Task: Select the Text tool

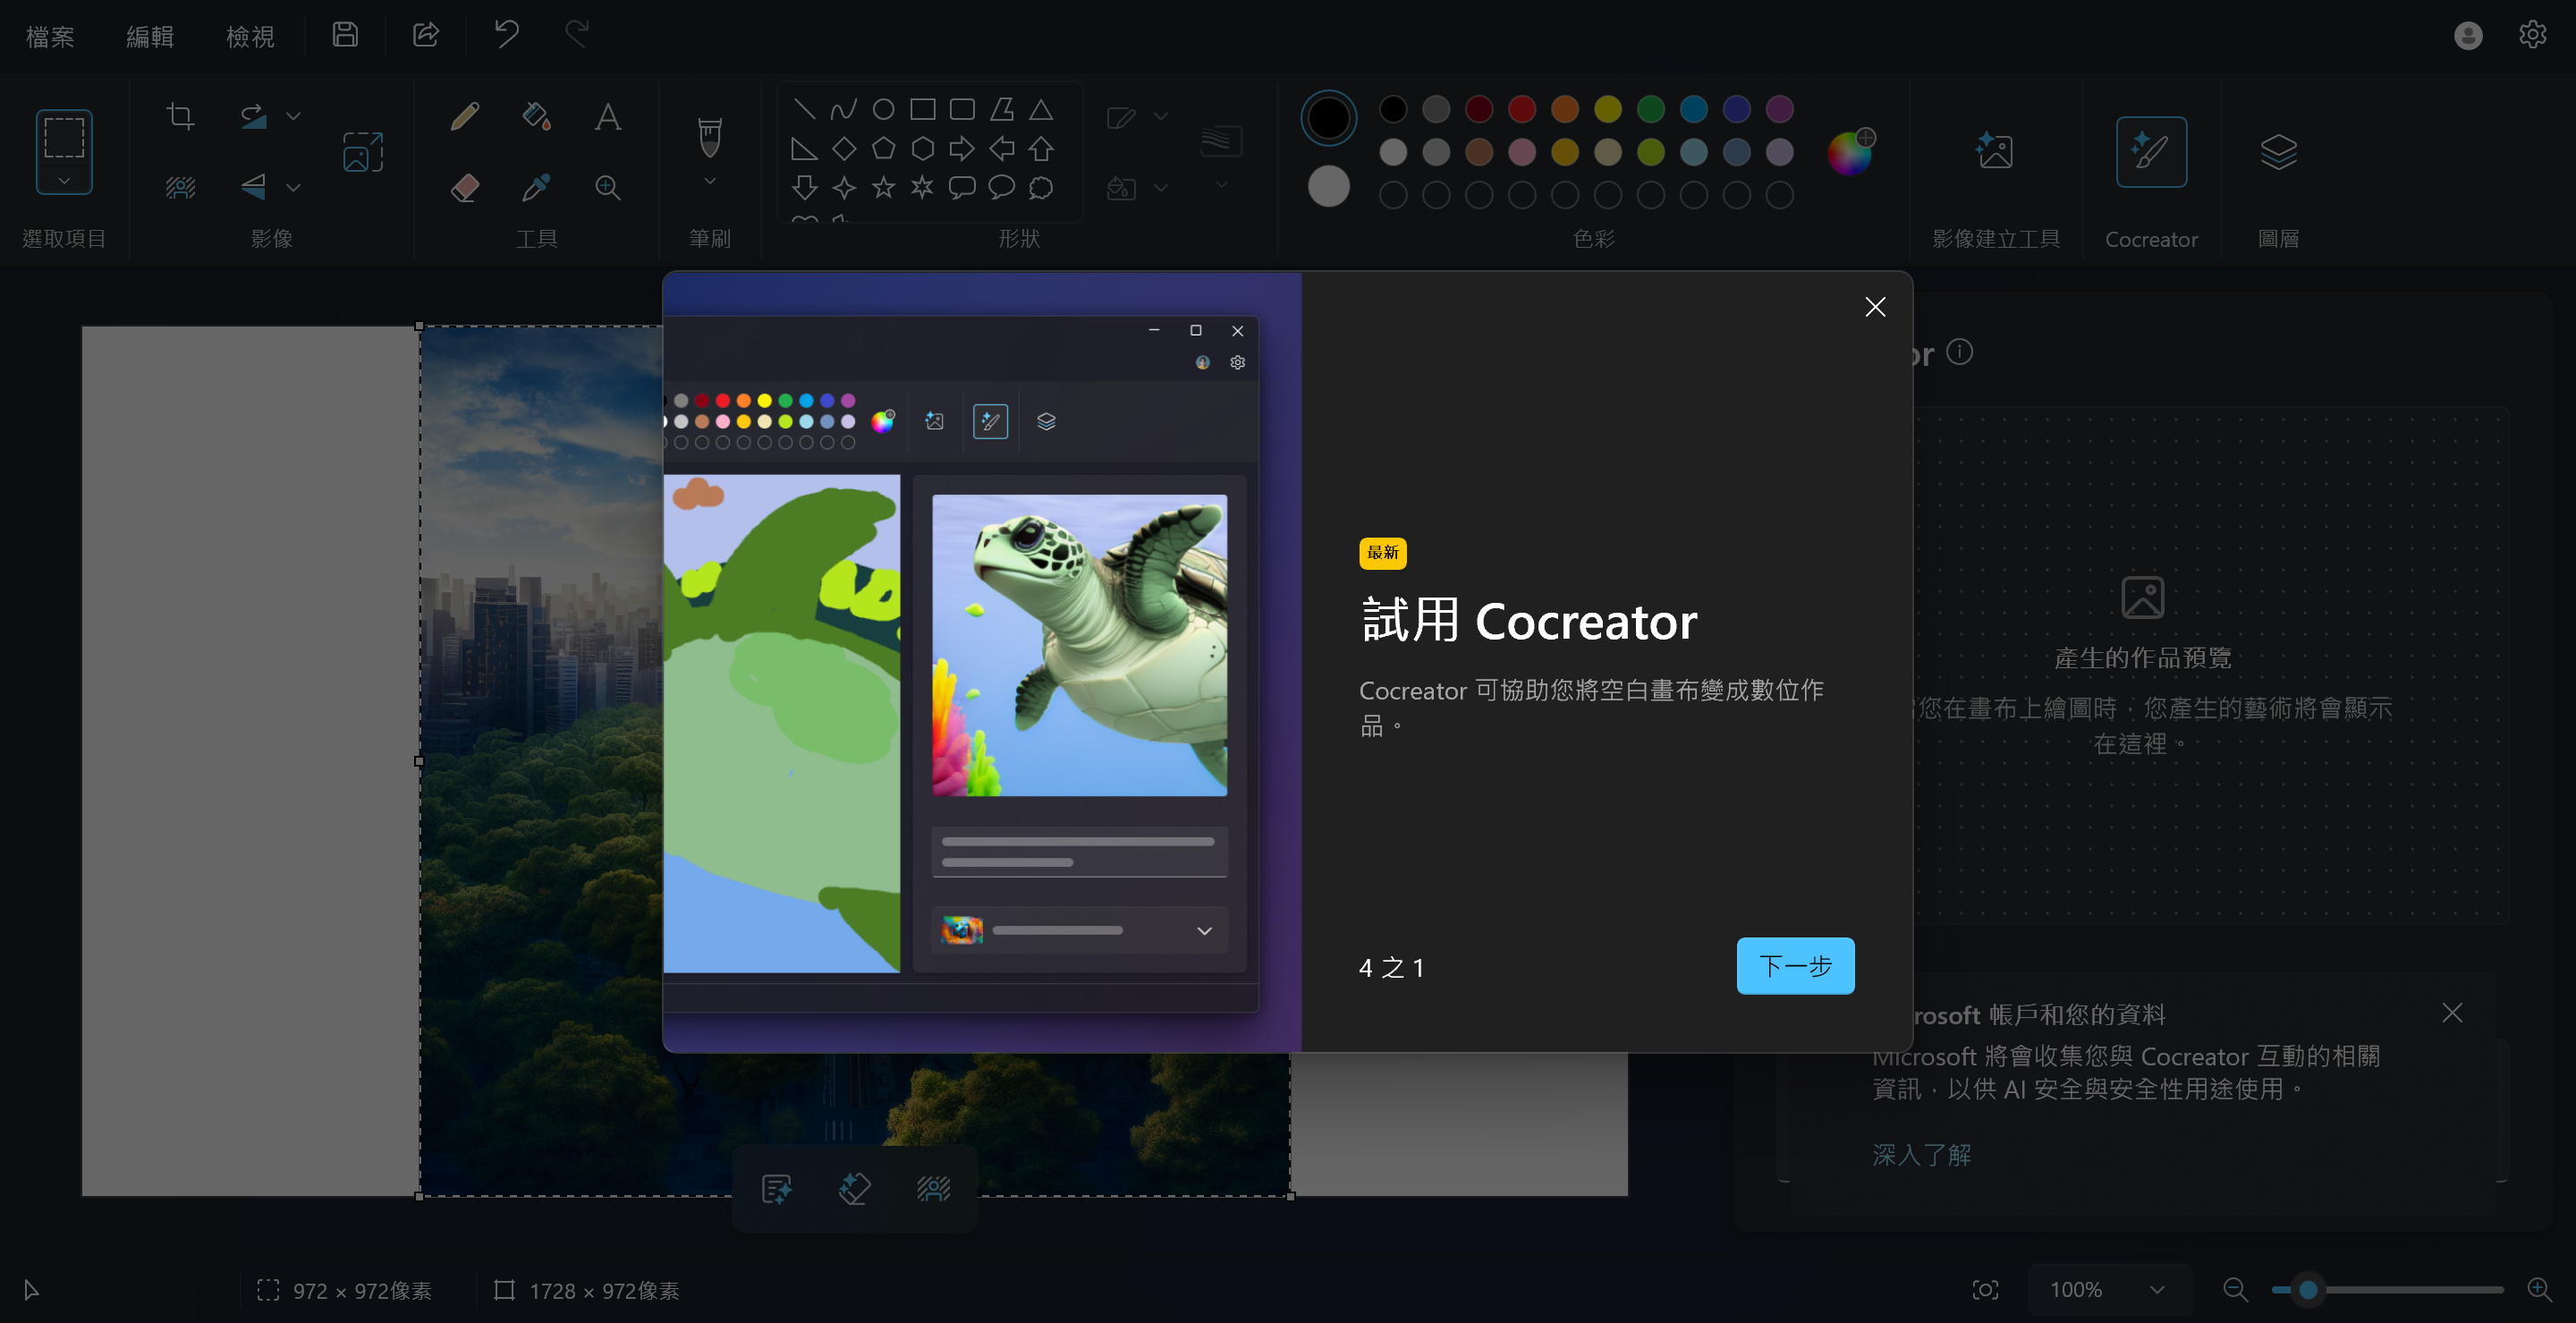Action: point(607,117)
